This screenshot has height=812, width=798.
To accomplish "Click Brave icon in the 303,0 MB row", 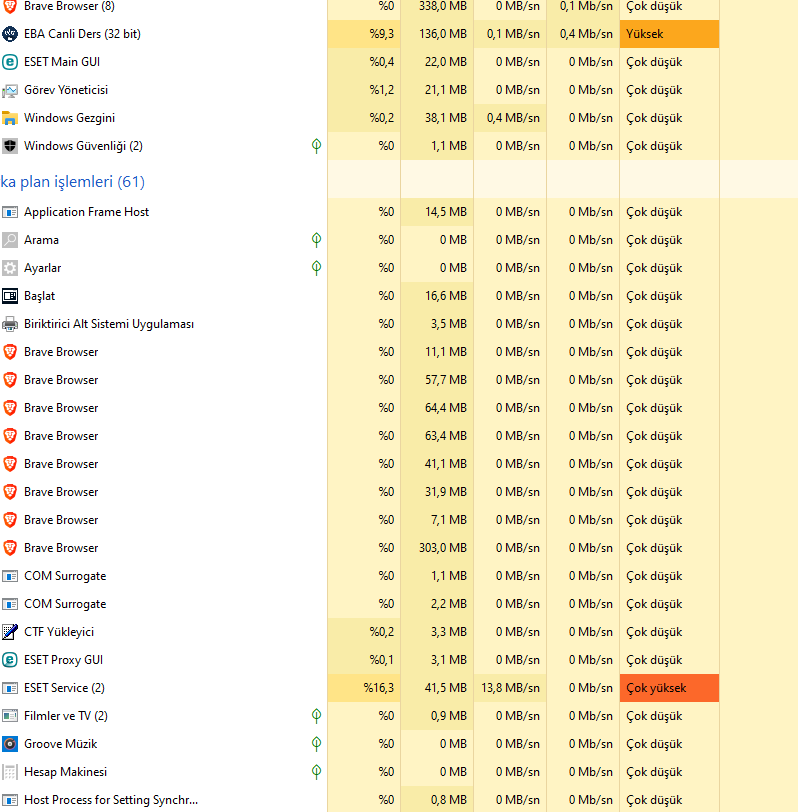I will [x=10, y=548].
